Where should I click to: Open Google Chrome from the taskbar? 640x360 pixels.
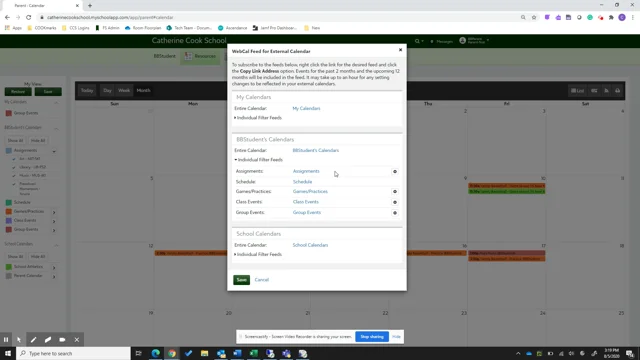[172, 353]
